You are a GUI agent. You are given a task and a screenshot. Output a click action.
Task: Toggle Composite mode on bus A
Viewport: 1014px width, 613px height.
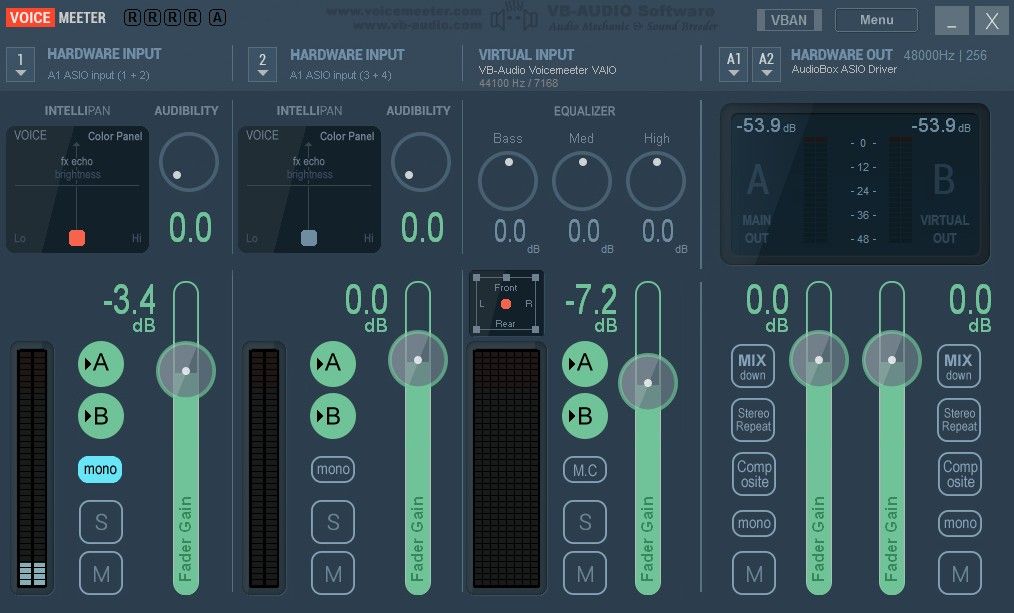(754, 474)
